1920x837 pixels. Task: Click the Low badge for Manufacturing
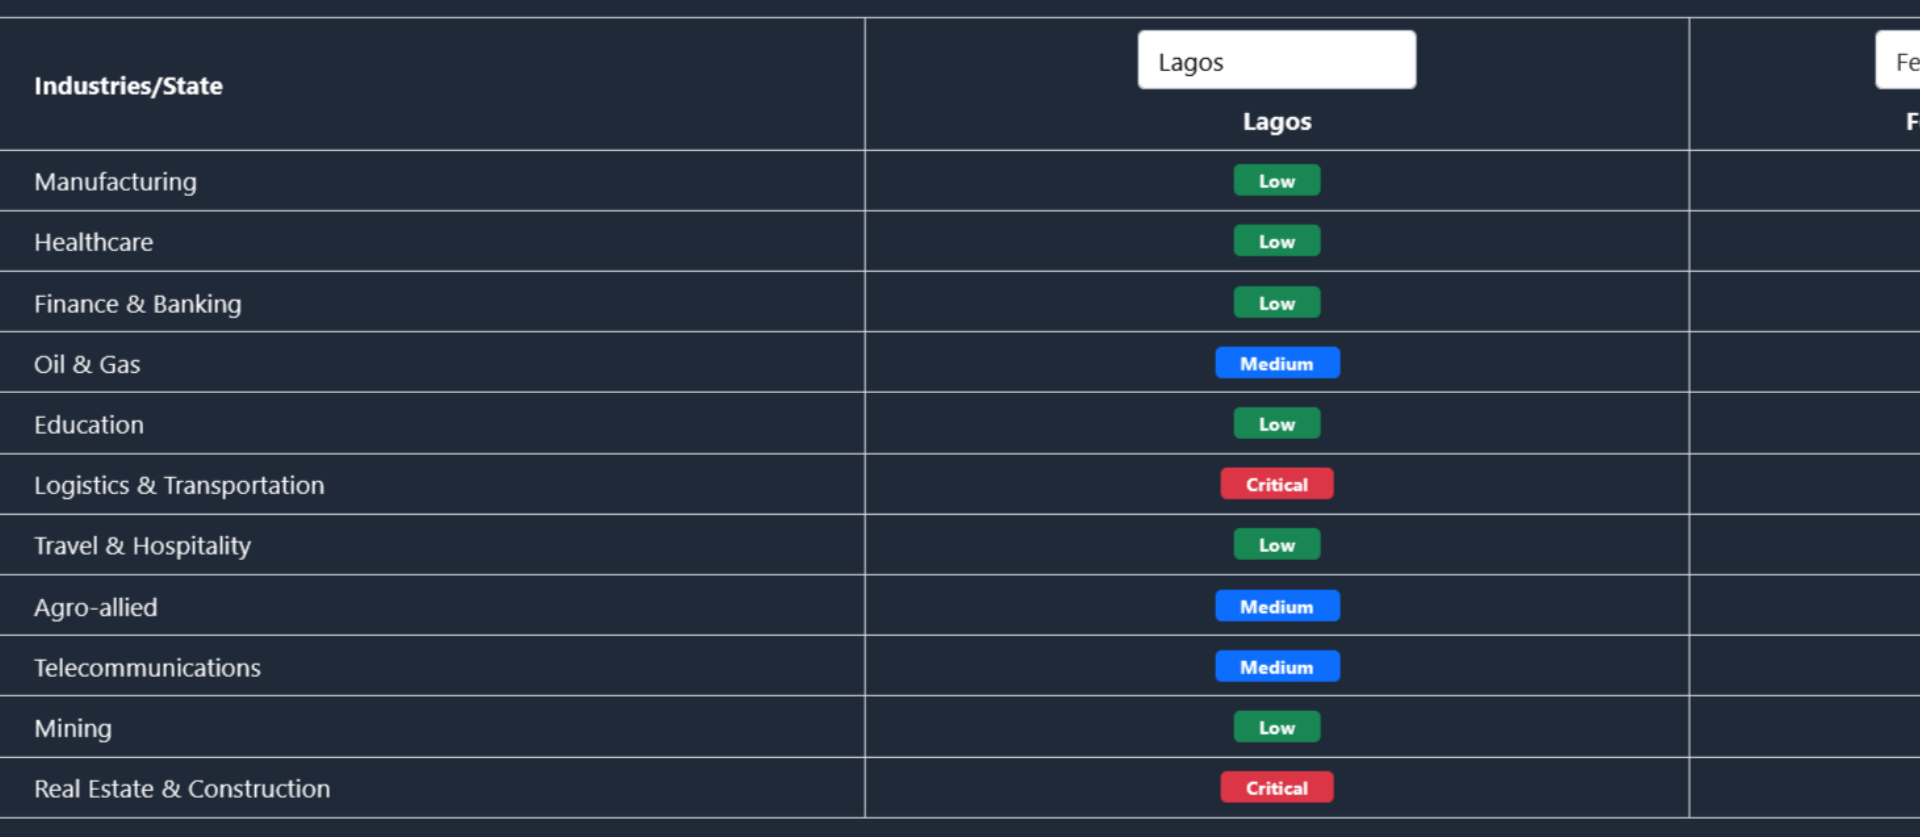1276,181
